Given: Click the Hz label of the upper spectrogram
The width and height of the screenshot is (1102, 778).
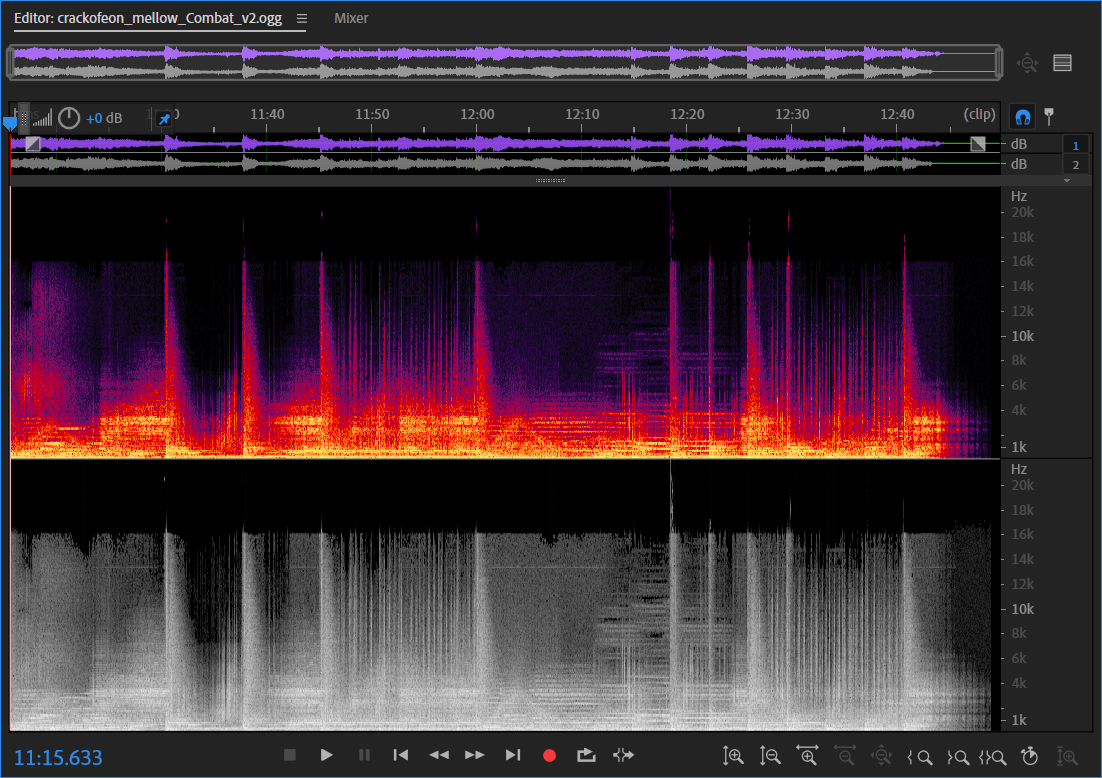Looking at the screenshot, I should [x=1018, y=197].
